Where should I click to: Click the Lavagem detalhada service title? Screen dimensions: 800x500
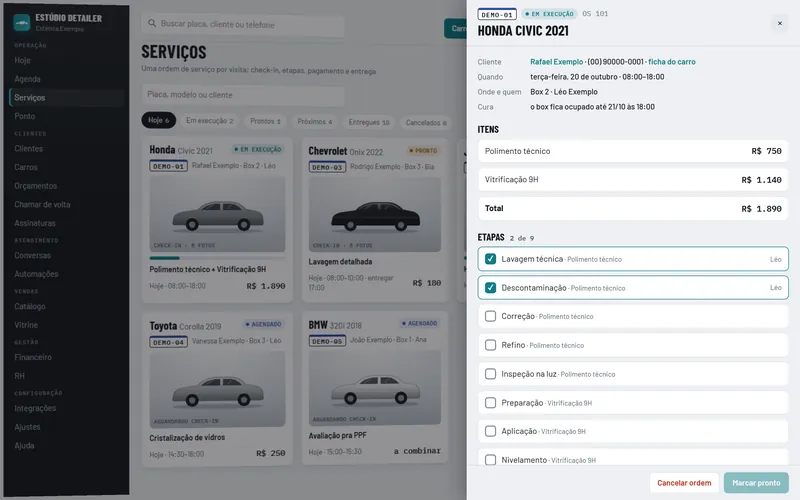(x=340, y=261)
